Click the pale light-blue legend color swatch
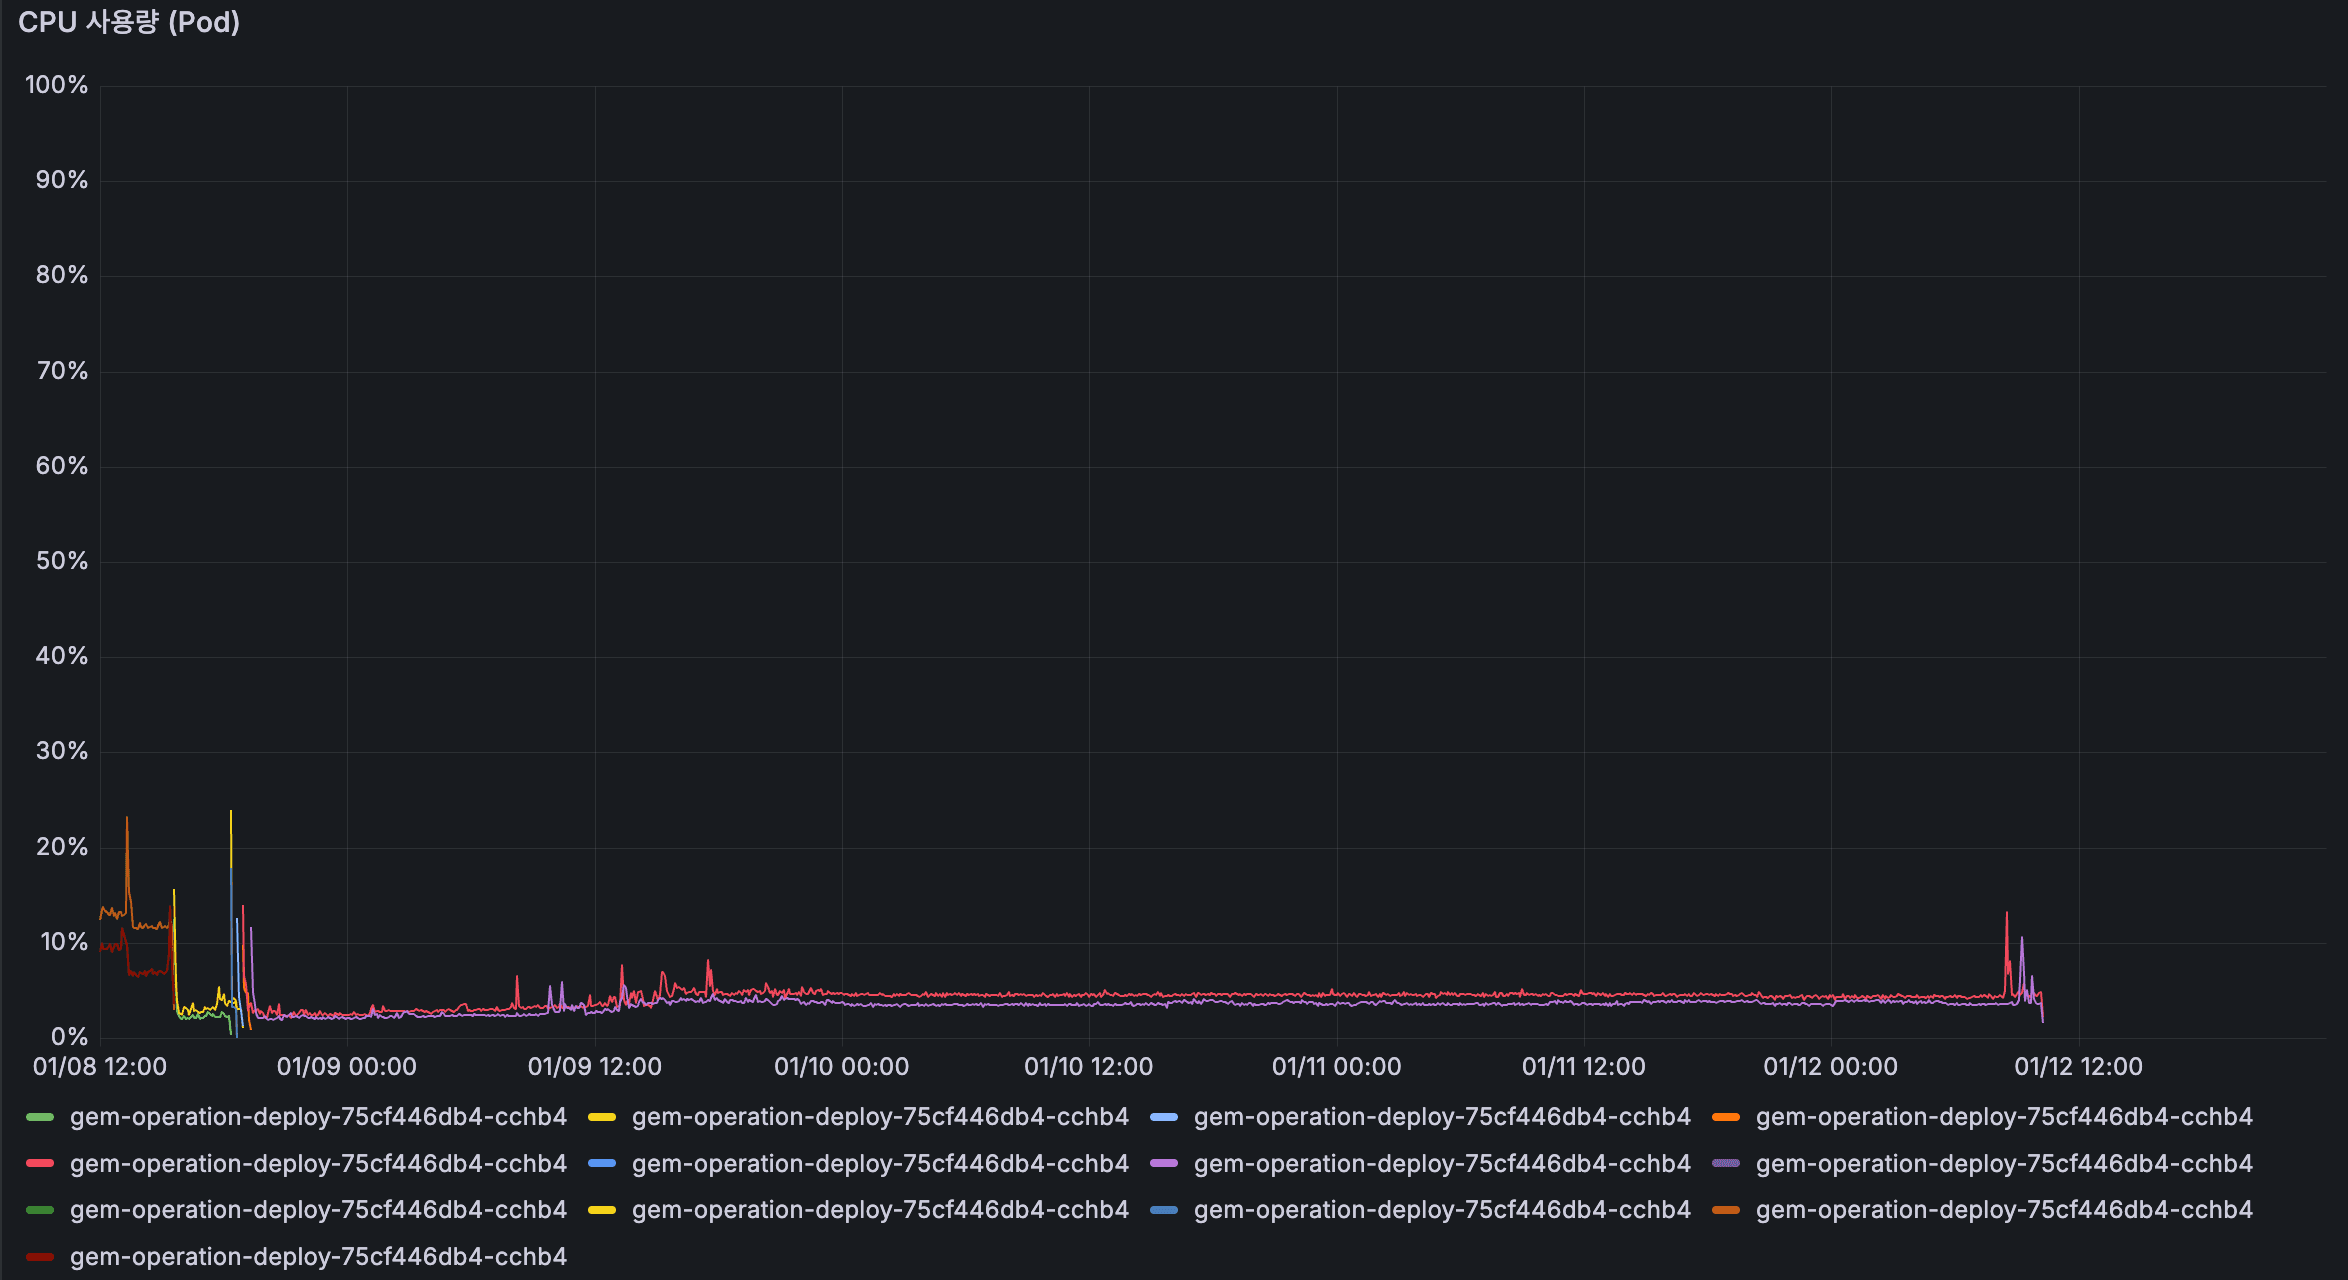Viewport: 2348px width, 1280px height. pos(1164,1117)
